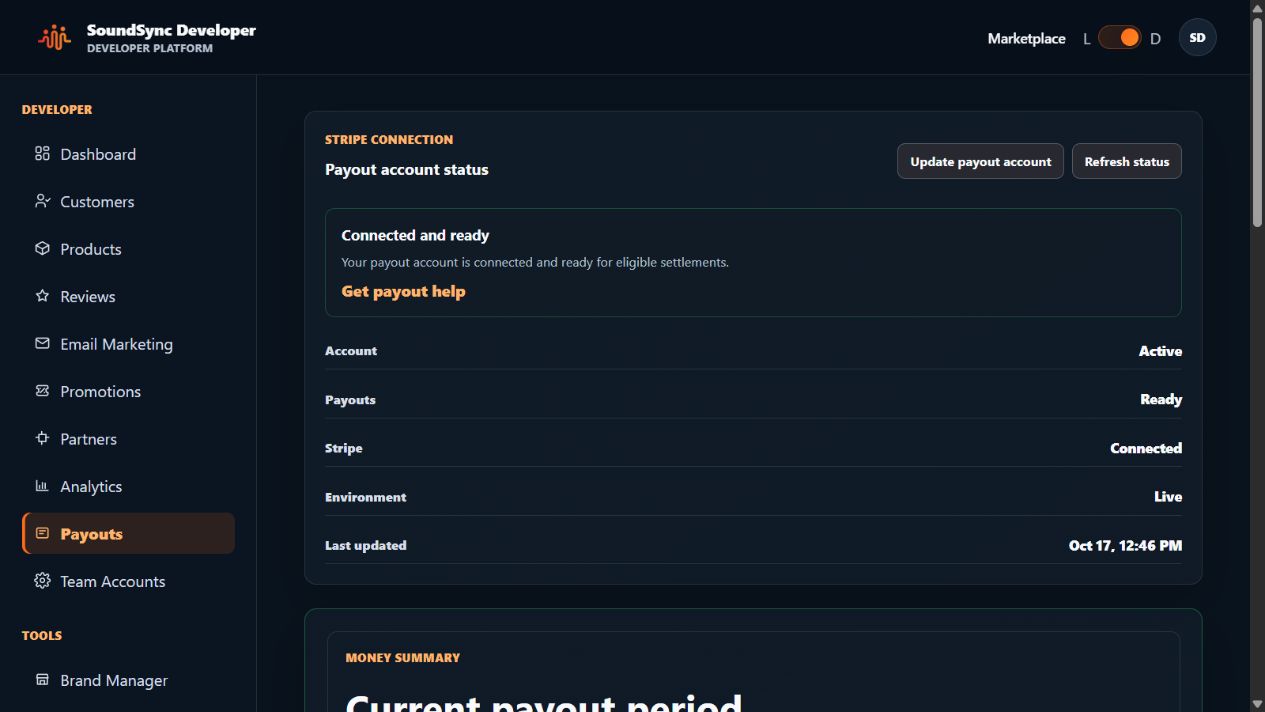Image resolution: width=1265 pixels, height=712 pixels.
Task: Click the 'Connected' Stripe value
Action: pos(1146,448)
